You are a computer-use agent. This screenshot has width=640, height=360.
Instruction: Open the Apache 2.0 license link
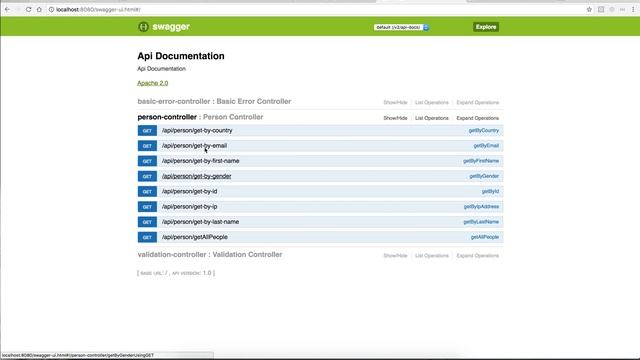click(x=153, y=83)
